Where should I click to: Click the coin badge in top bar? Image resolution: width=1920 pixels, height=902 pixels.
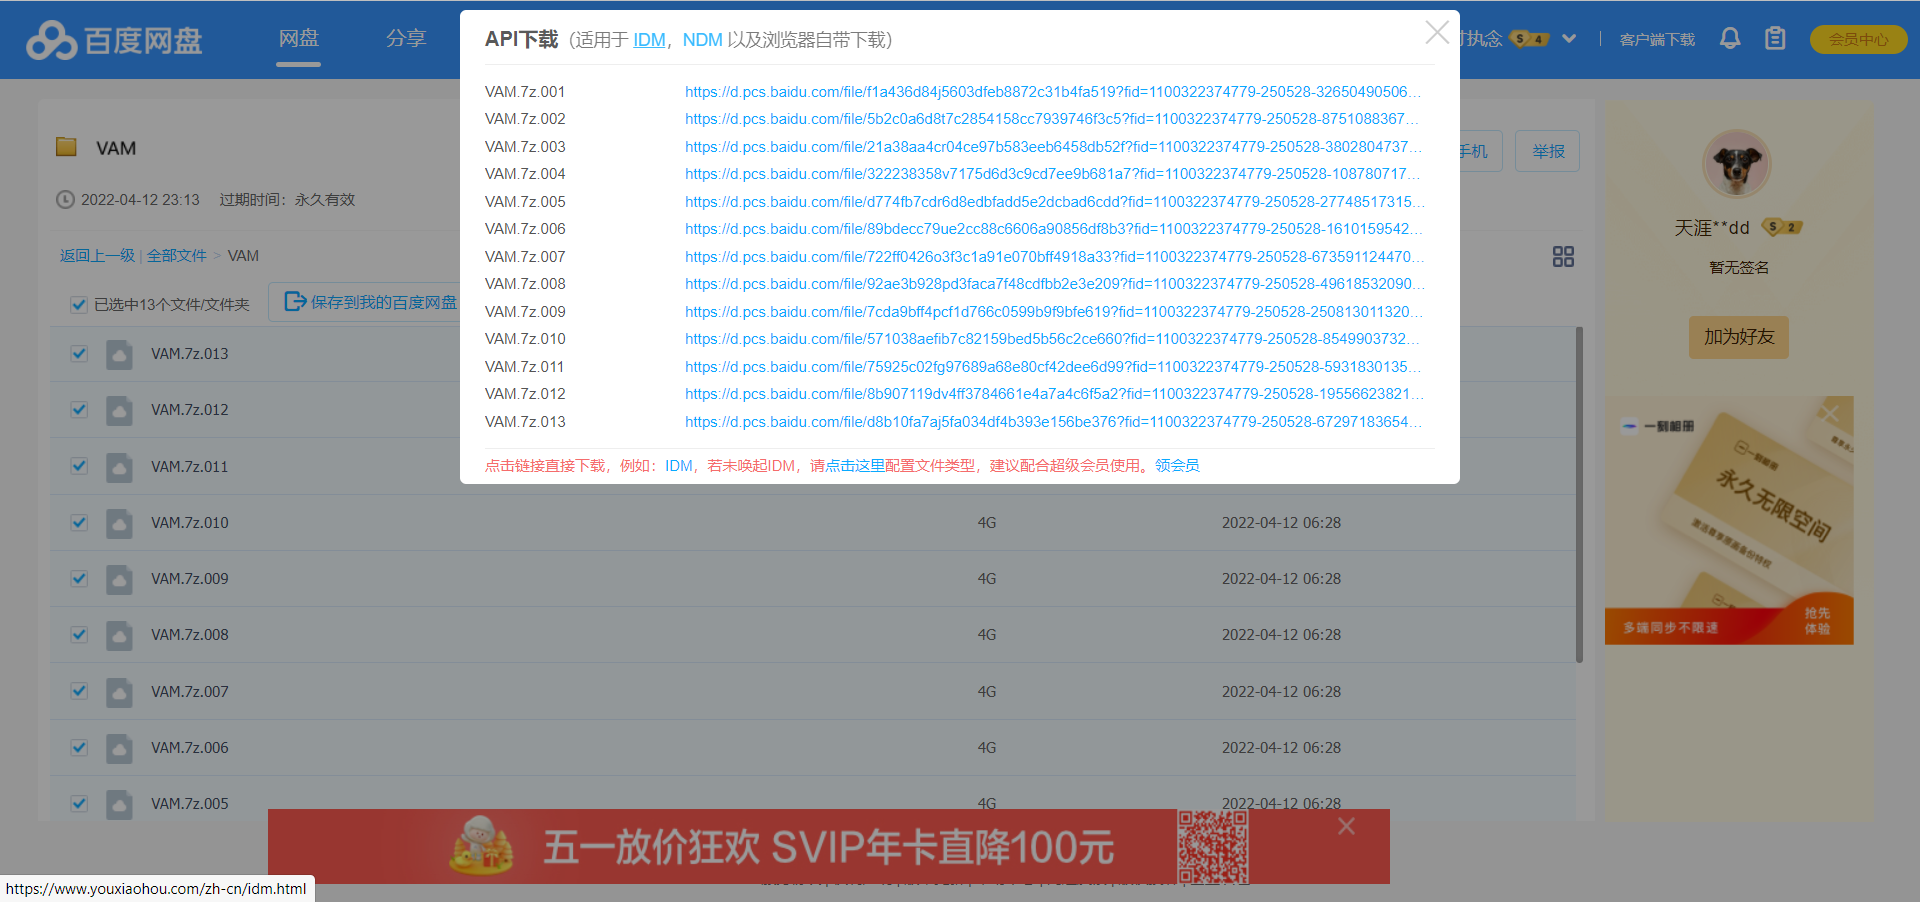(x=1529, y=39)
